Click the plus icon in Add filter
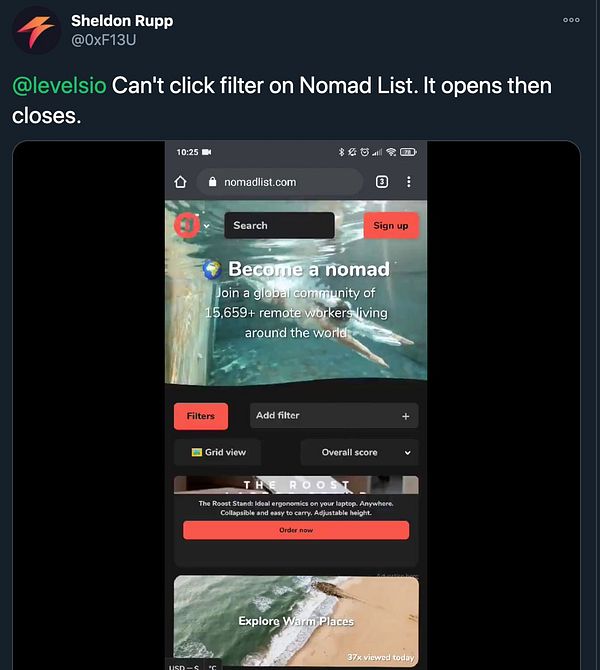Screen dimensions: 600x670 pyautogui.click(x=406, y=416)
